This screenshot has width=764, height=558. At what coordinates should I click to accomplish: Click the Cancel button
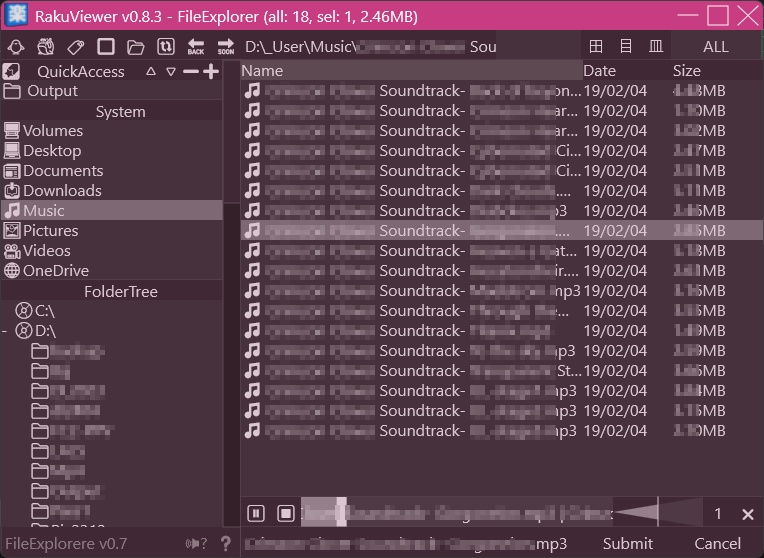[x=717, y=543]
